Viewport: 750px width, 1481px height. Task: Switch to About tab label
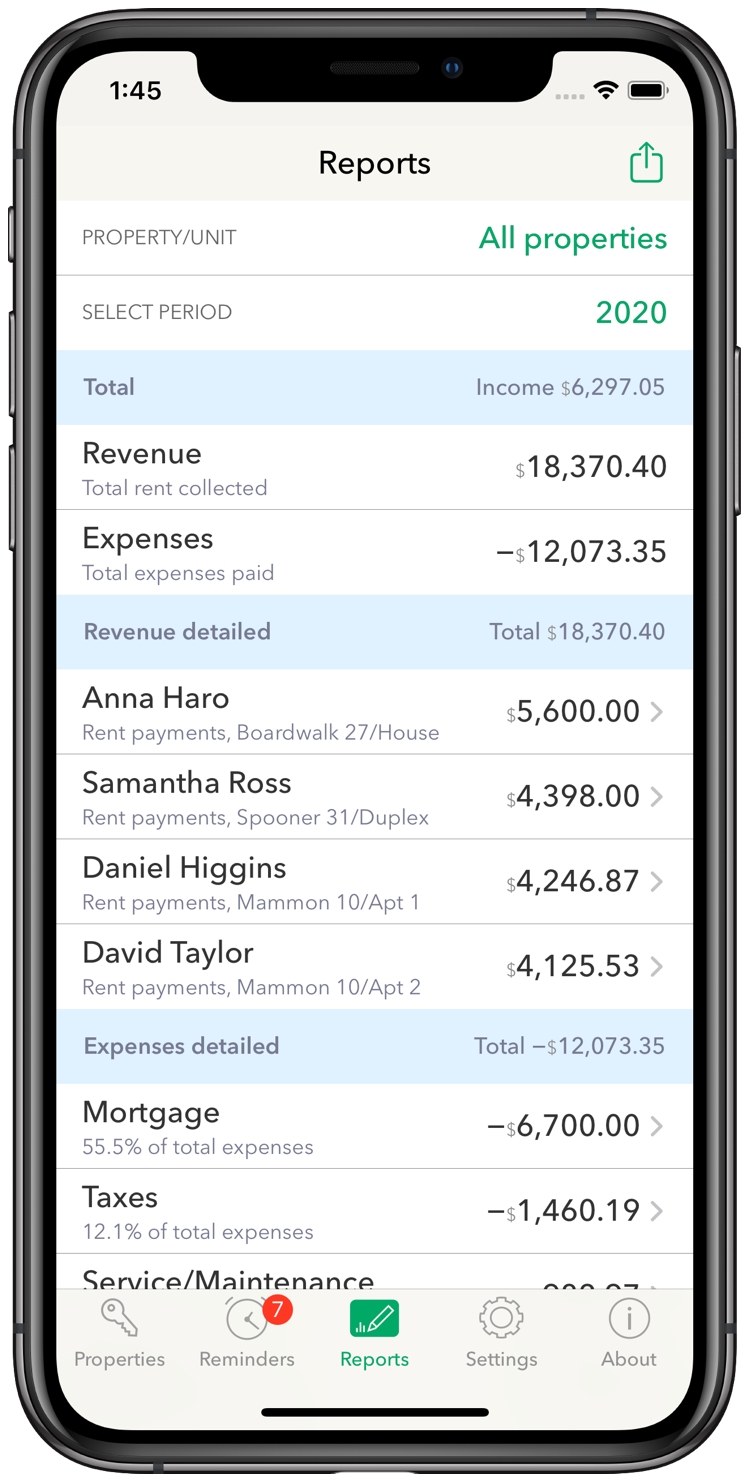coord(629,1360)
